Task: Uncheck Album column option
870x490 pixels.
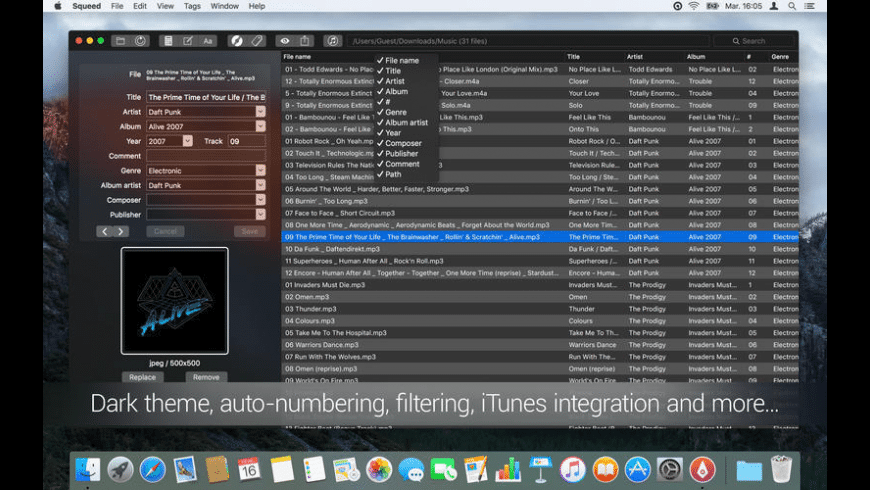Action: coord(392,92)
